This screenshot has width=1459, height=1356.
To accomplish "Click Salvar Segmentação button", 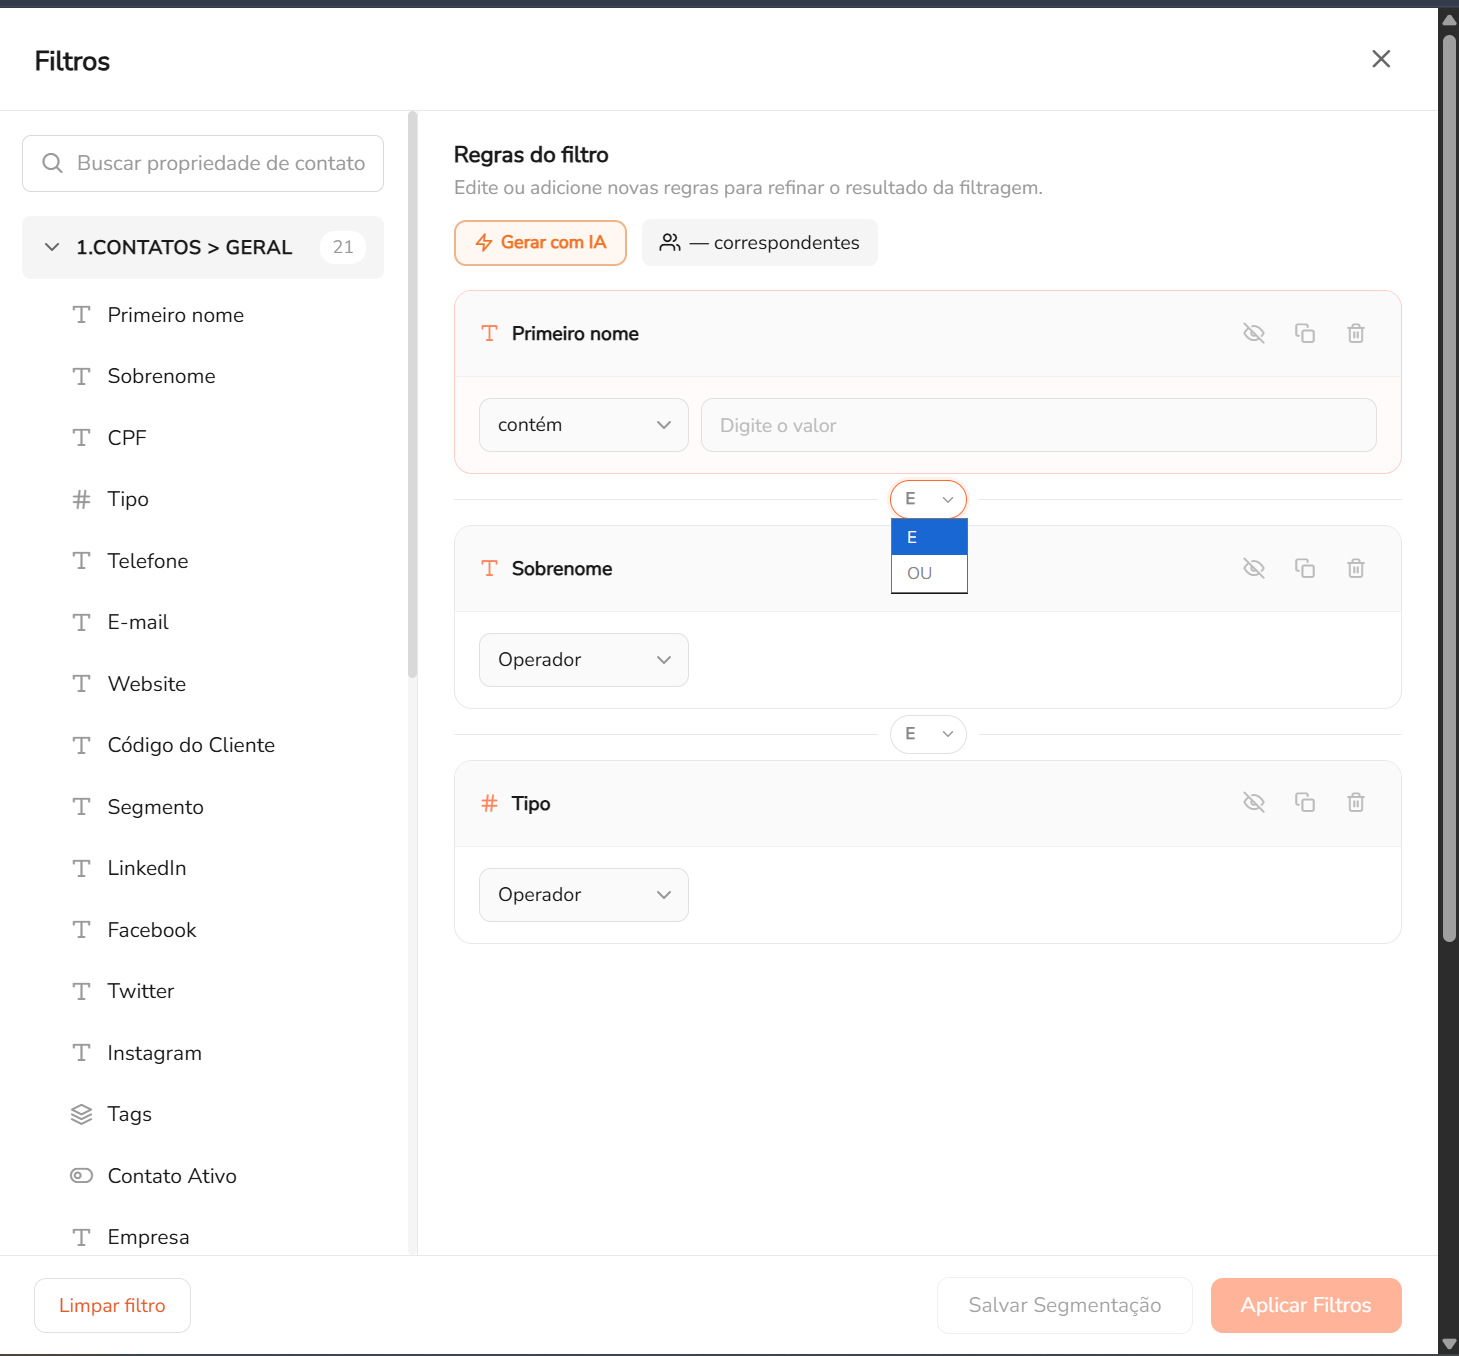I will pos(1065,1305).
